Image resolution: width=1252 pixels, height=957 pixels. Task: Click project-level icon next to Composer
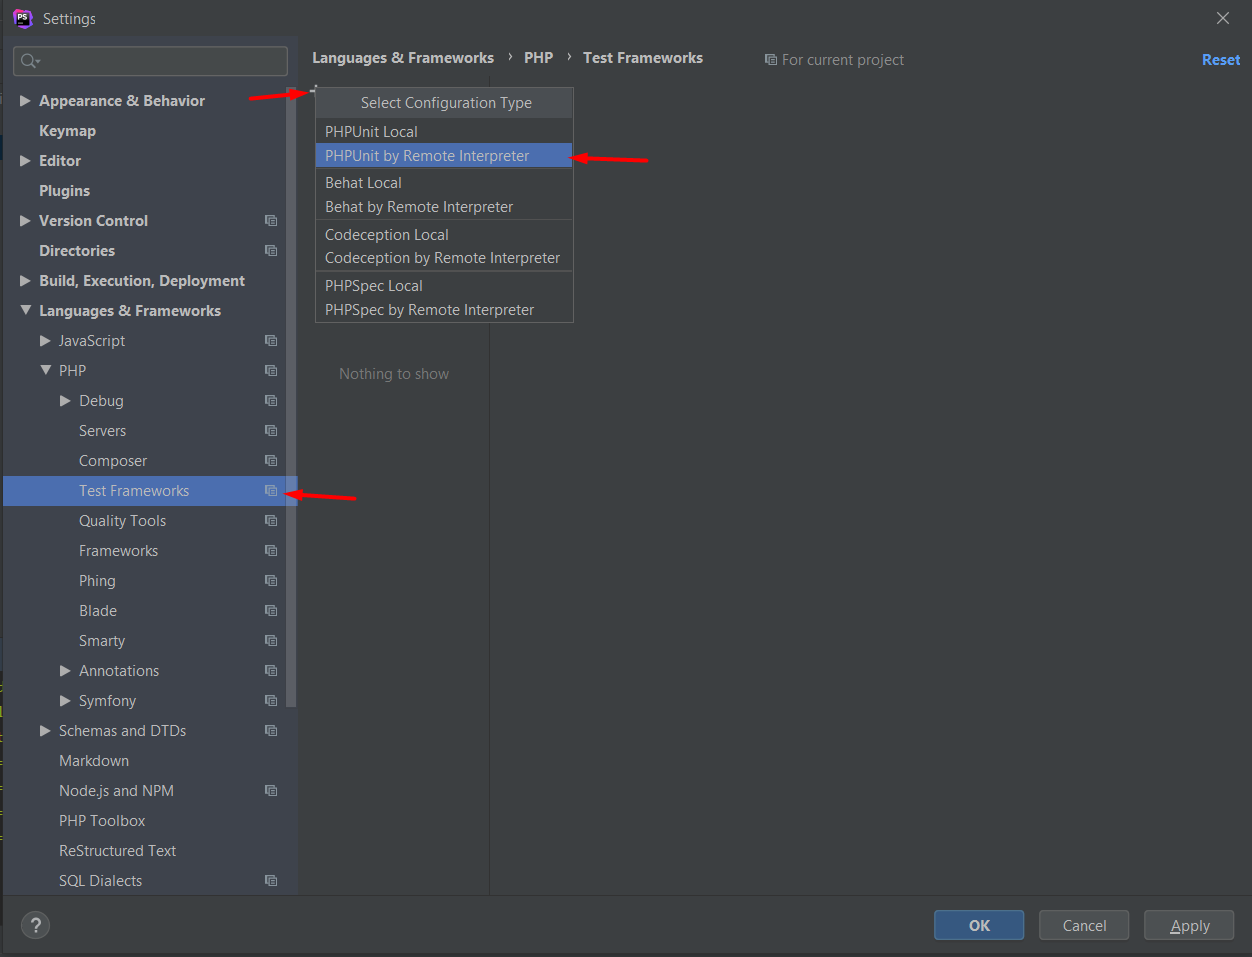(x=271, y=460)
